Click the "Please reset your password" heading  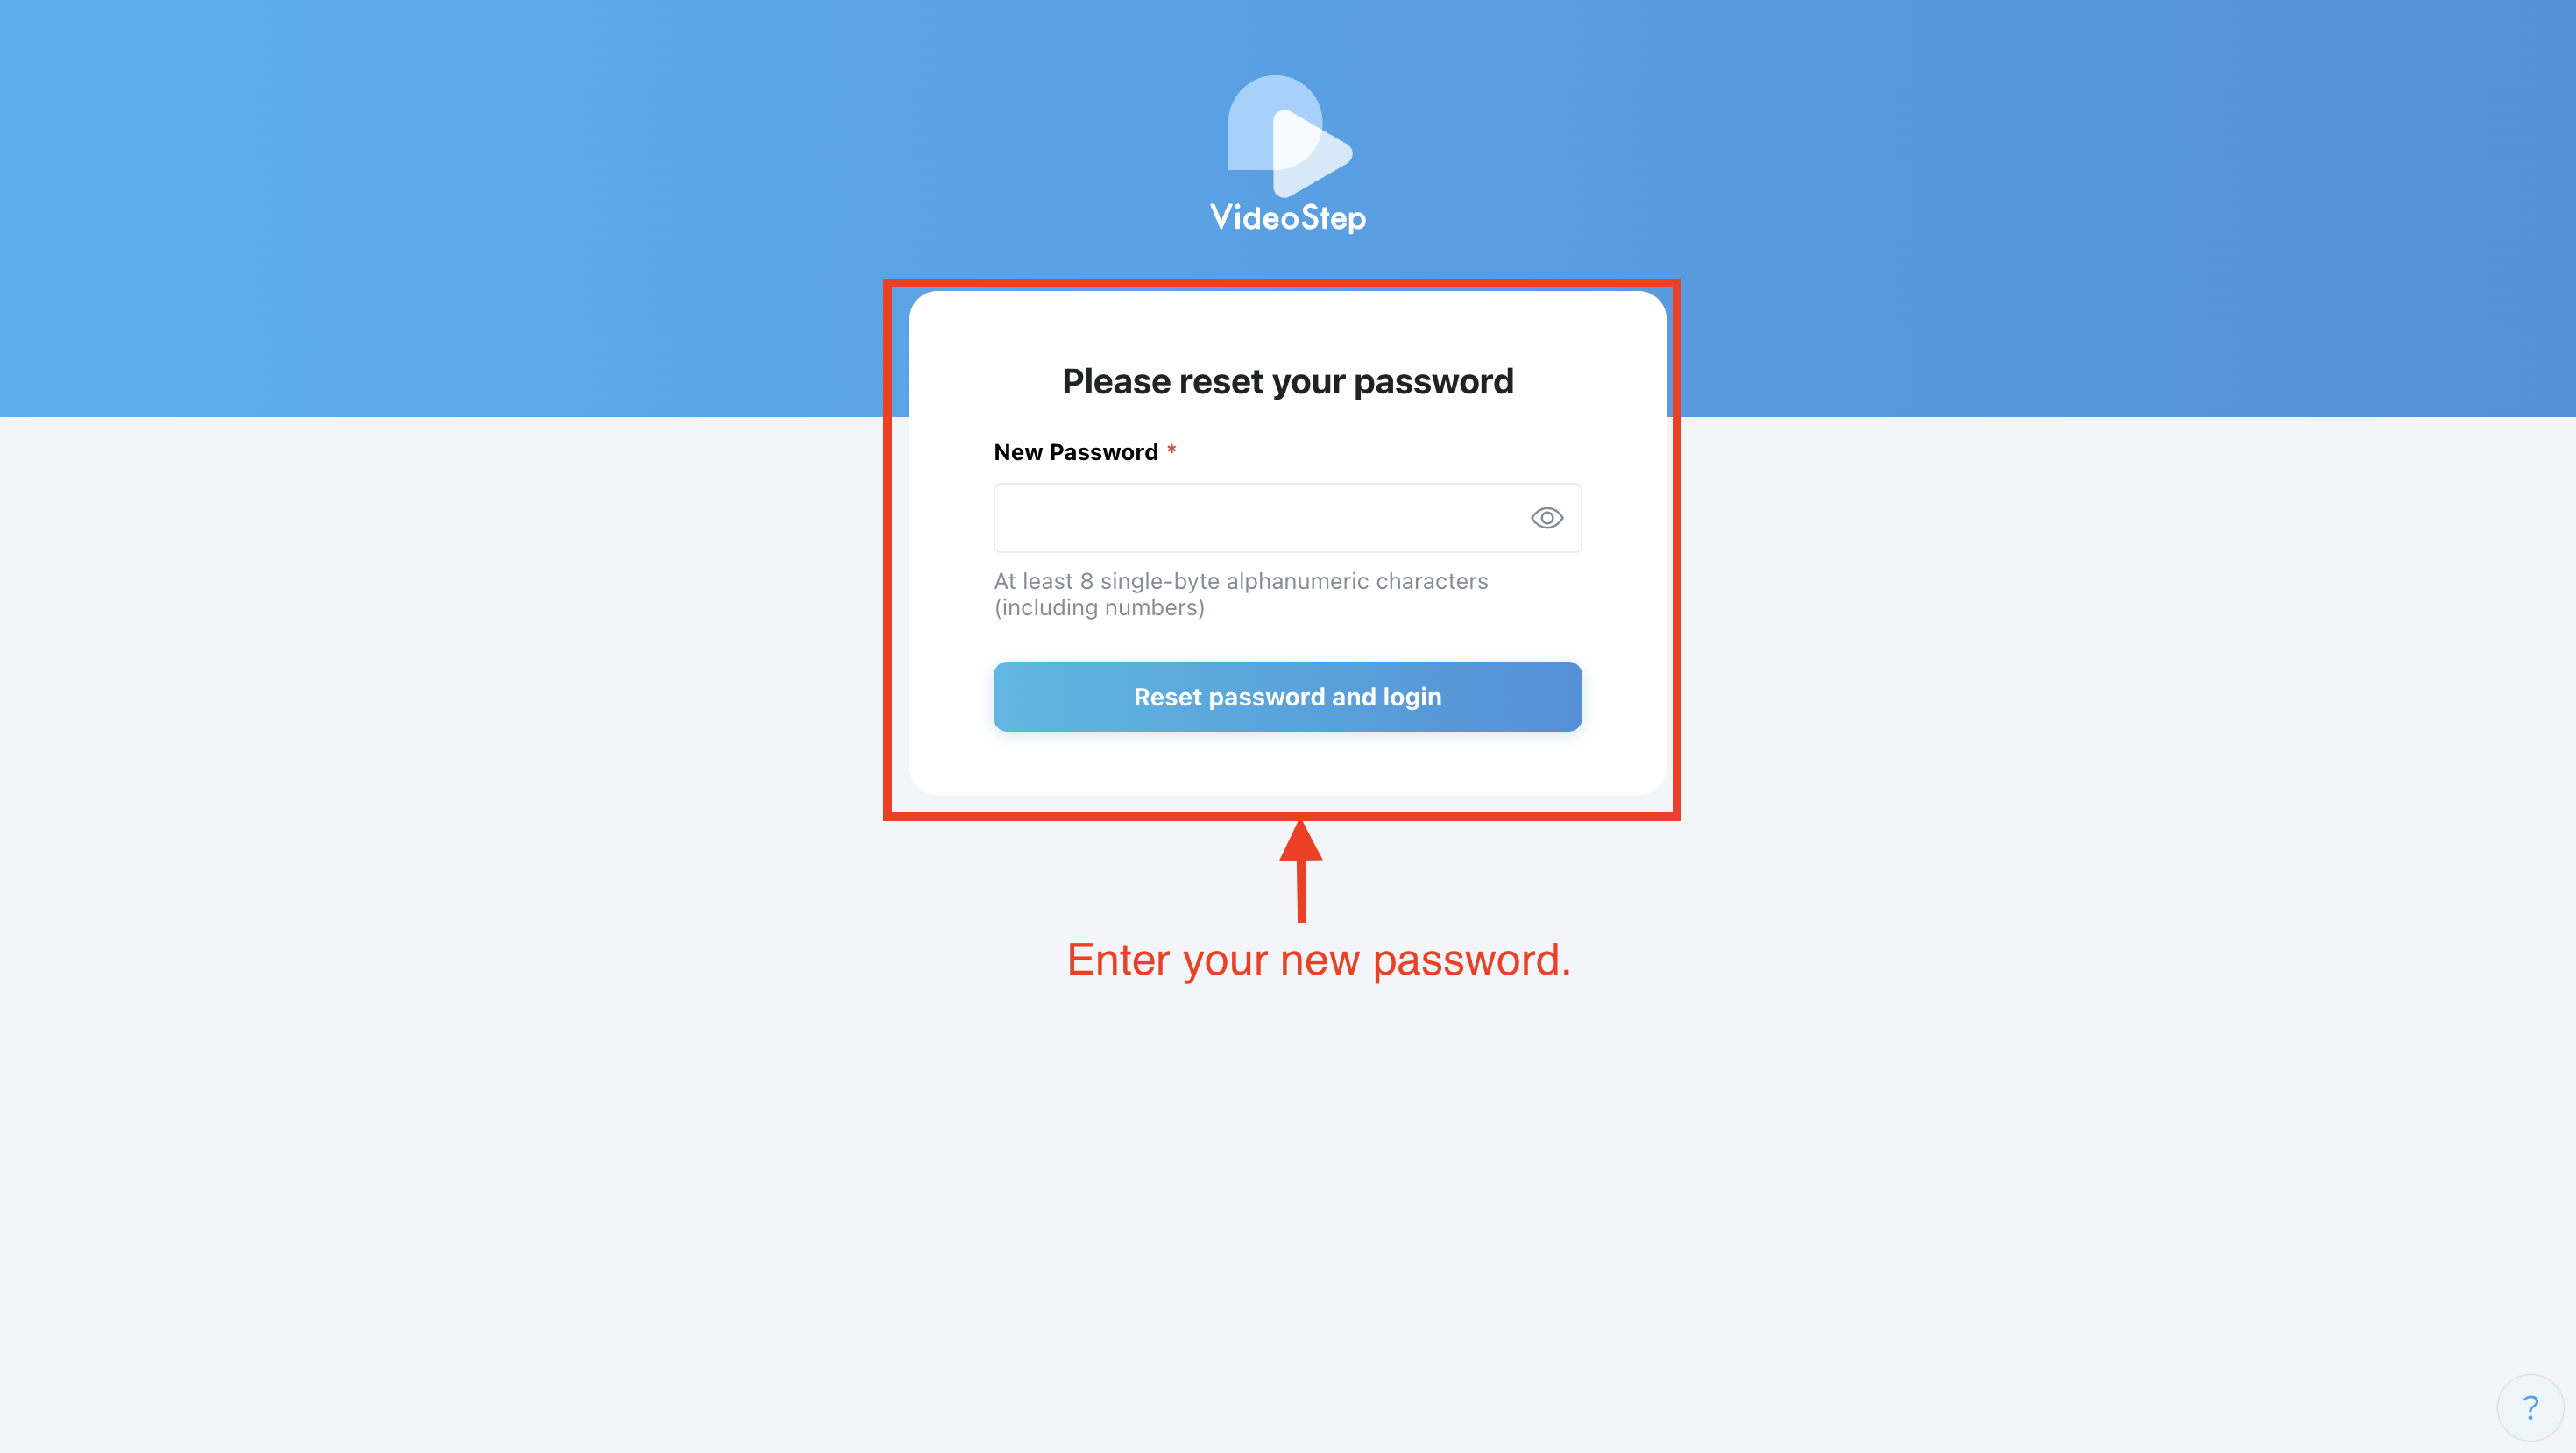point(1288,382)
